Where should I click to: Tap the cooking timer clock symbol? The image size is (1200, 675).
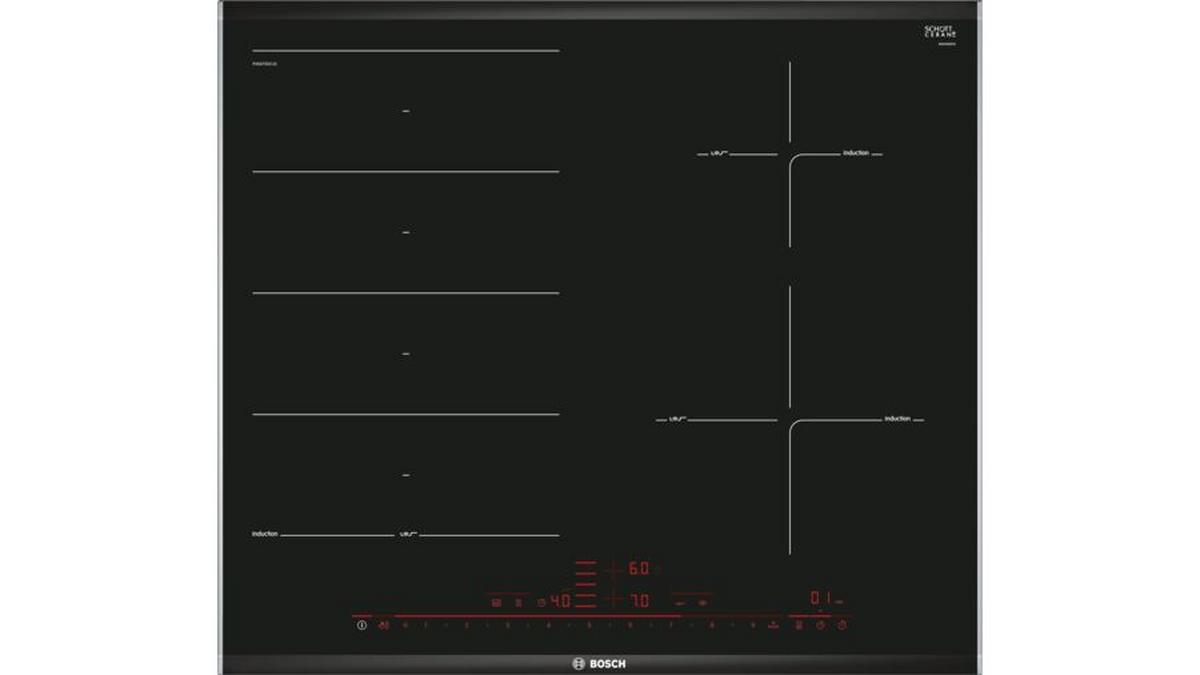coord(820,625)
